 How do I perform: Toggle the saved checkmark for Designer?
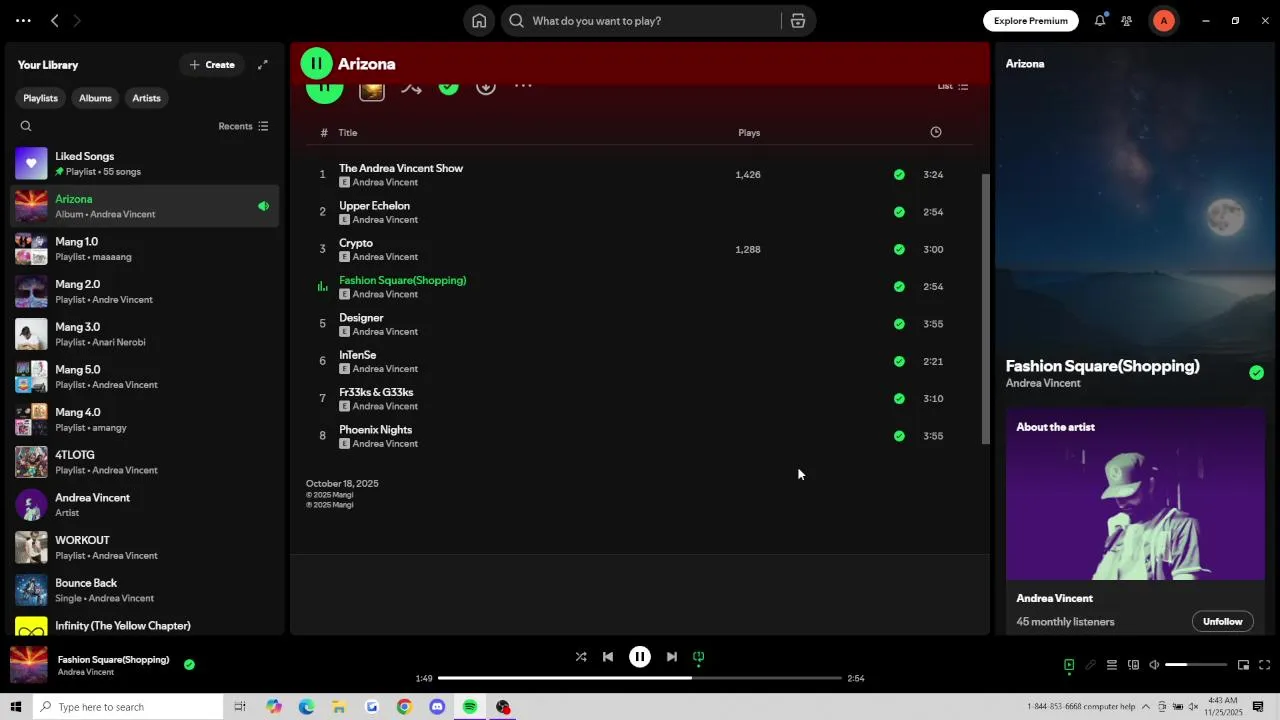pos(899,324)
